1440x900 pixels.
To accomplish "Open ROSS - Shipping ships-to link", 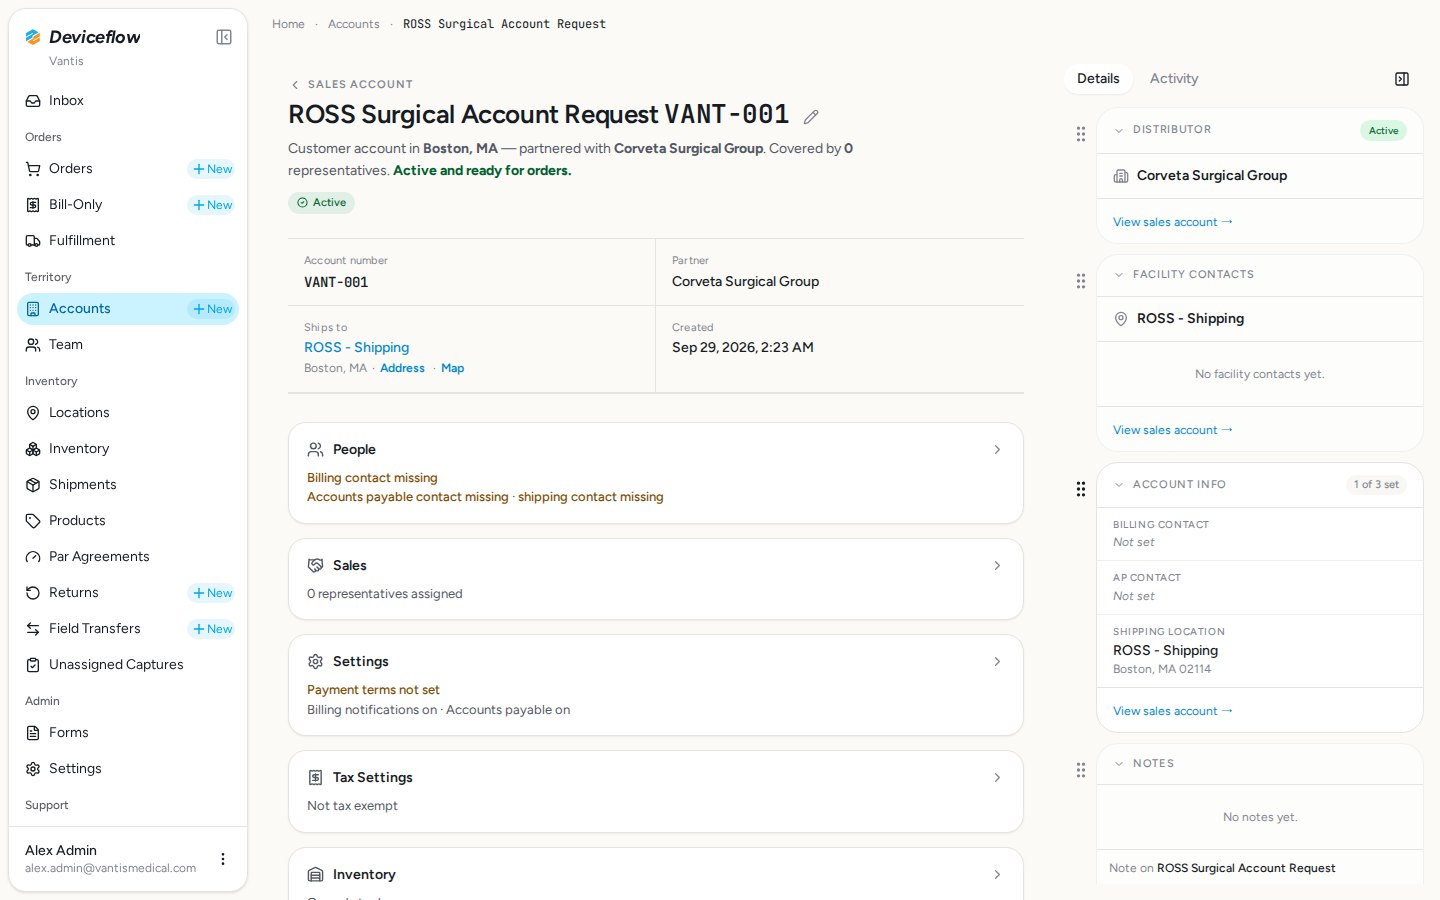I will (x=357, y=348).
